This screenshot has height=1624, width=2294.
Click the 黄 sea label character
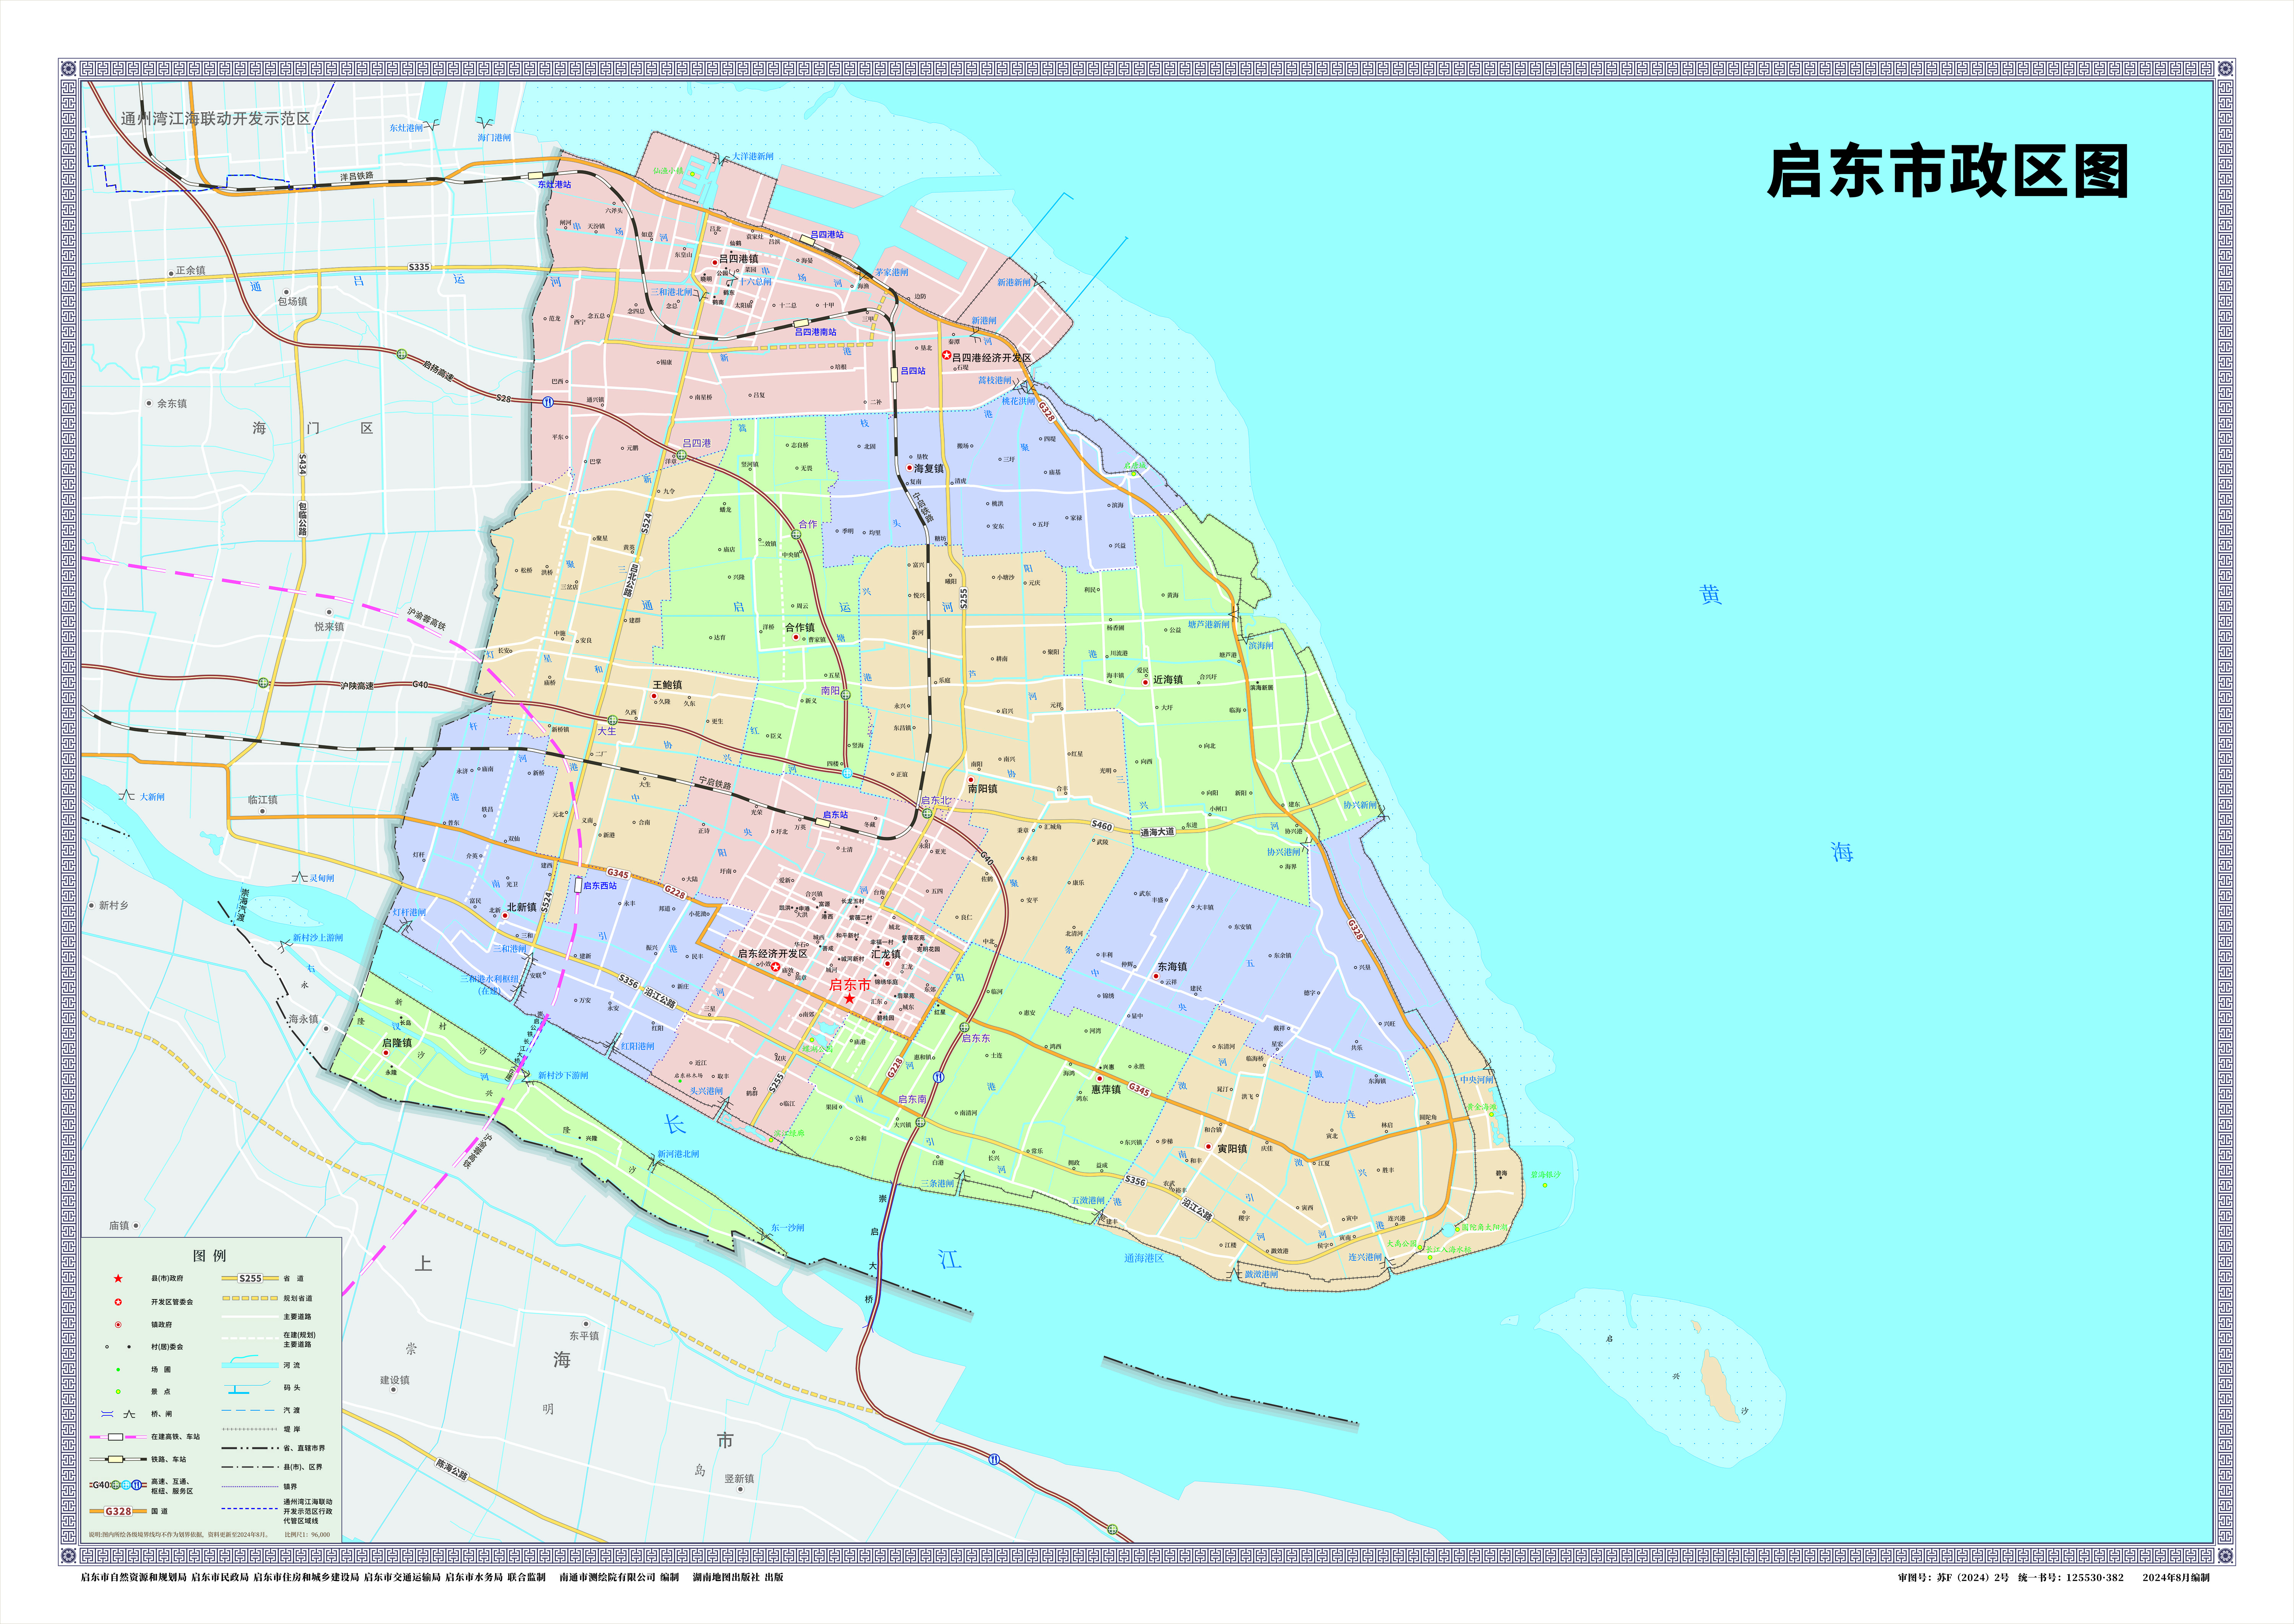coord(1711,595)
